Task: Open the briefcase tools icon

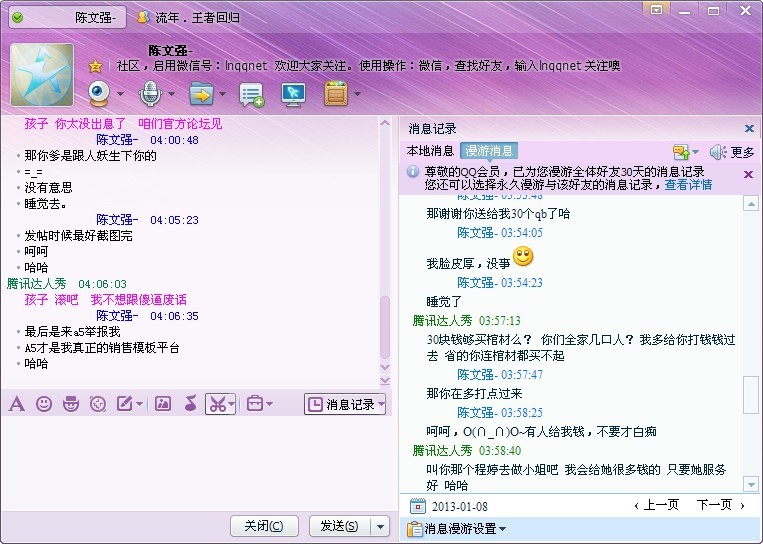Action: click(x=255, y=404)
